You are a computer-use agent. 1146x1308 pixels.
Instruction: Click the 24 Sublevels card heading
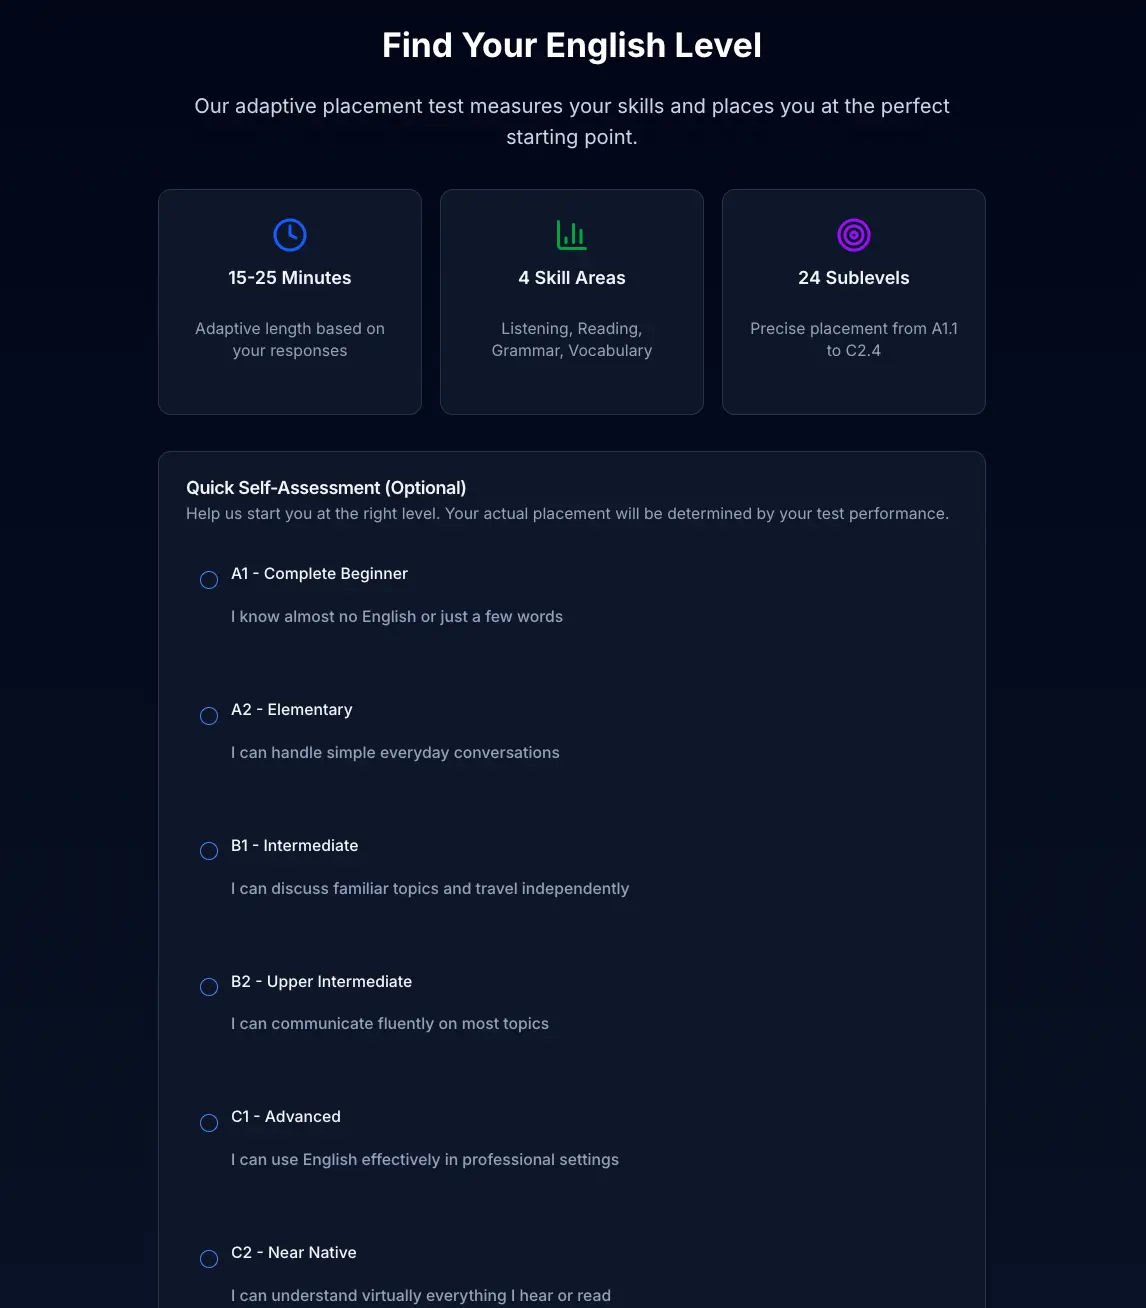click(854, 278)
